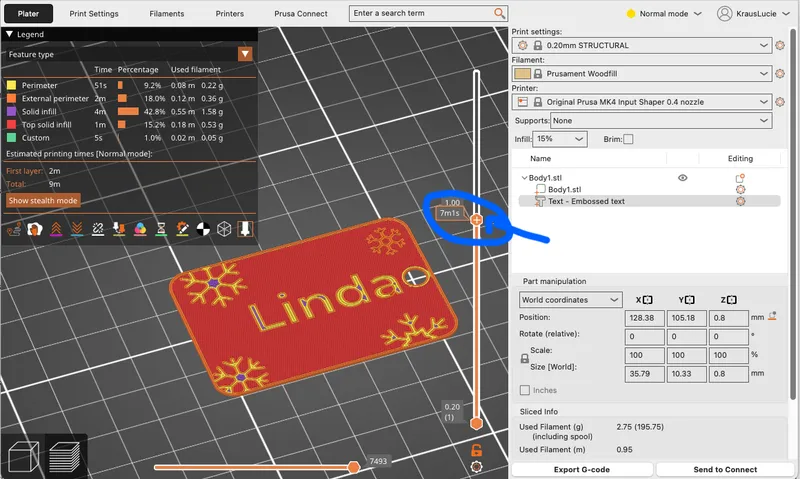Collapse the Body1.stl tree node

click(523, 178)
